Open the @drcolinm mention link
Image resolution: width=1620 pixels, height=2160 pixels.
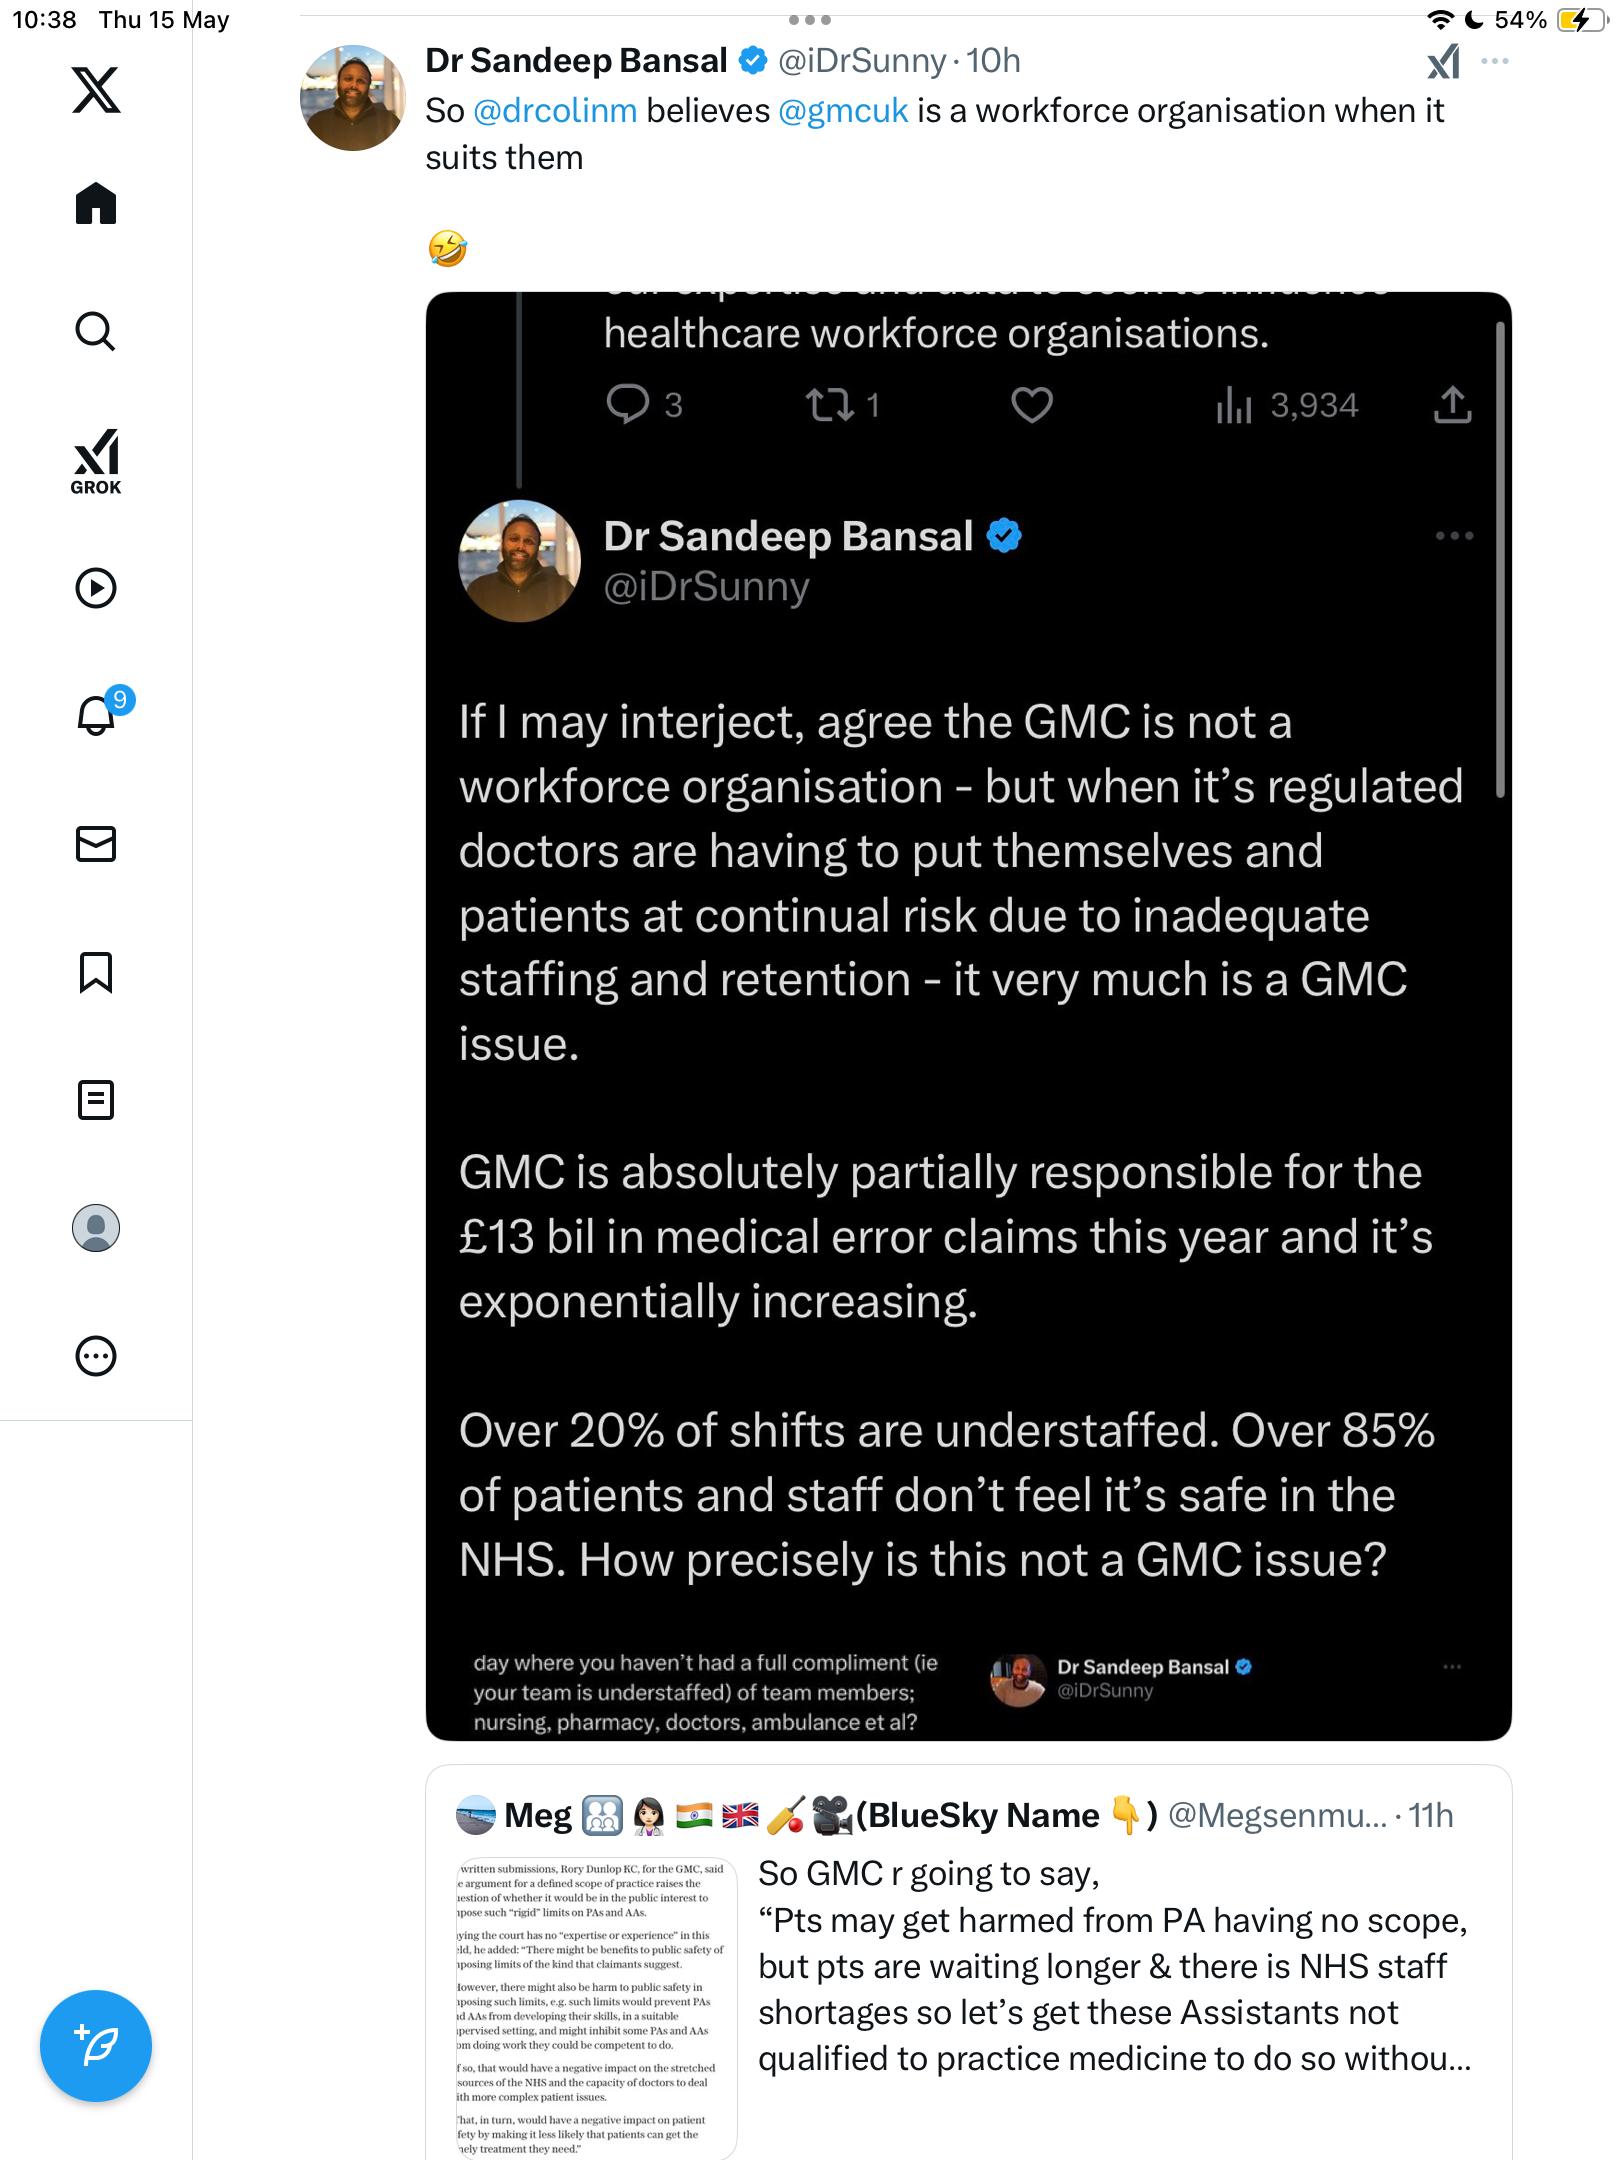point(555,111)
